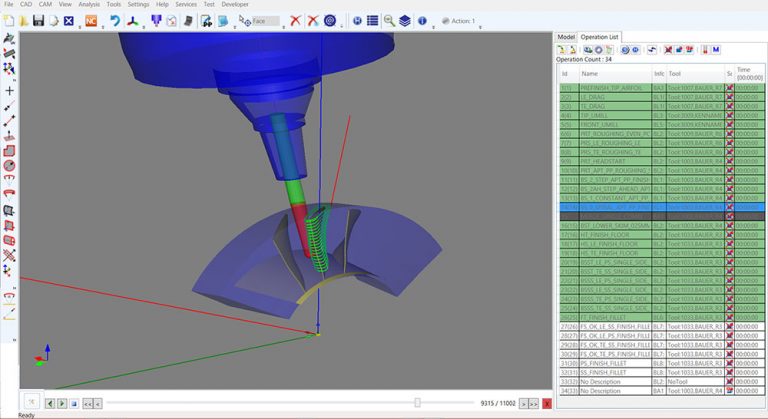Image resolution: width=768 pixels, height=419 pixels.
Task: Click the blue info circle icon
Action: point(422,21)
